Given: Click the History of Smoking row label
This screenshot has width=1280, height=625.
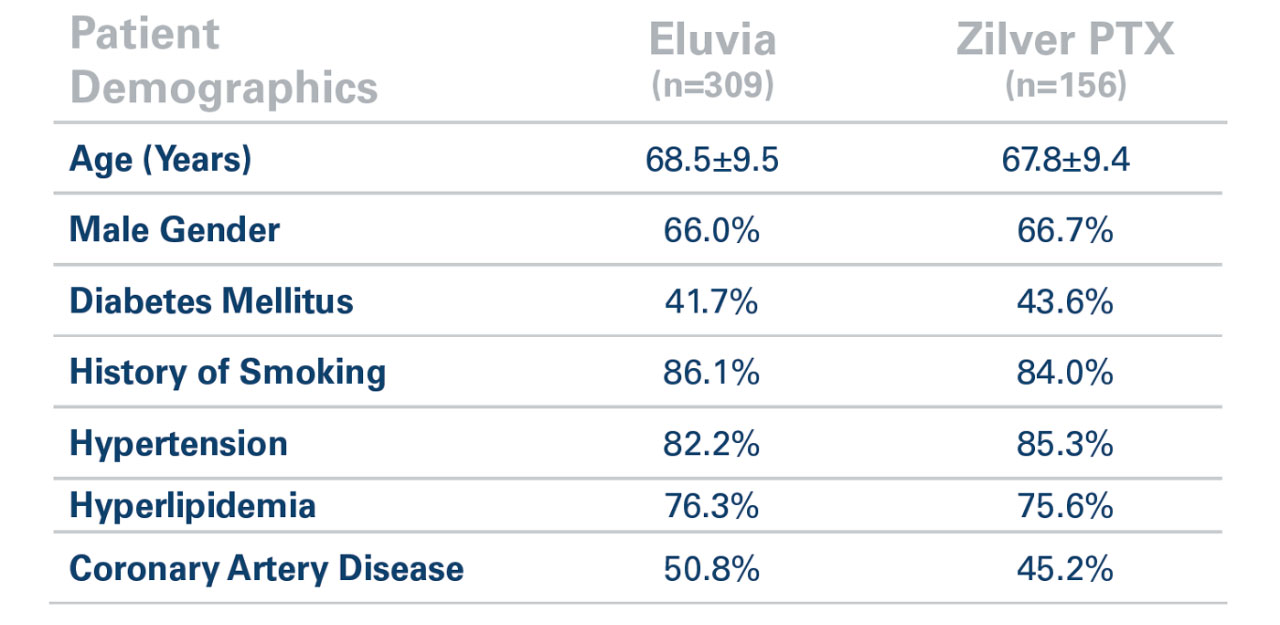Looking at the screenshot, I should coord(227,372).
